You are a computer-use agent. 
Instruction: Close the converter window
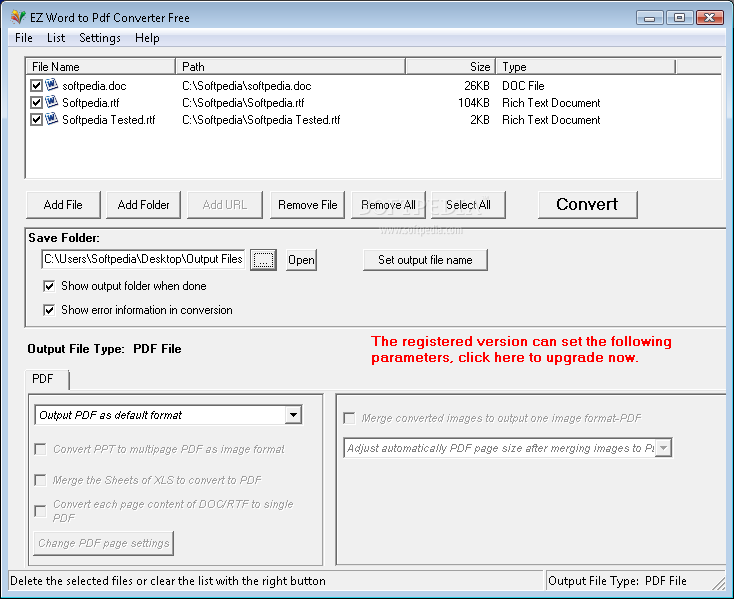[710, 18]
